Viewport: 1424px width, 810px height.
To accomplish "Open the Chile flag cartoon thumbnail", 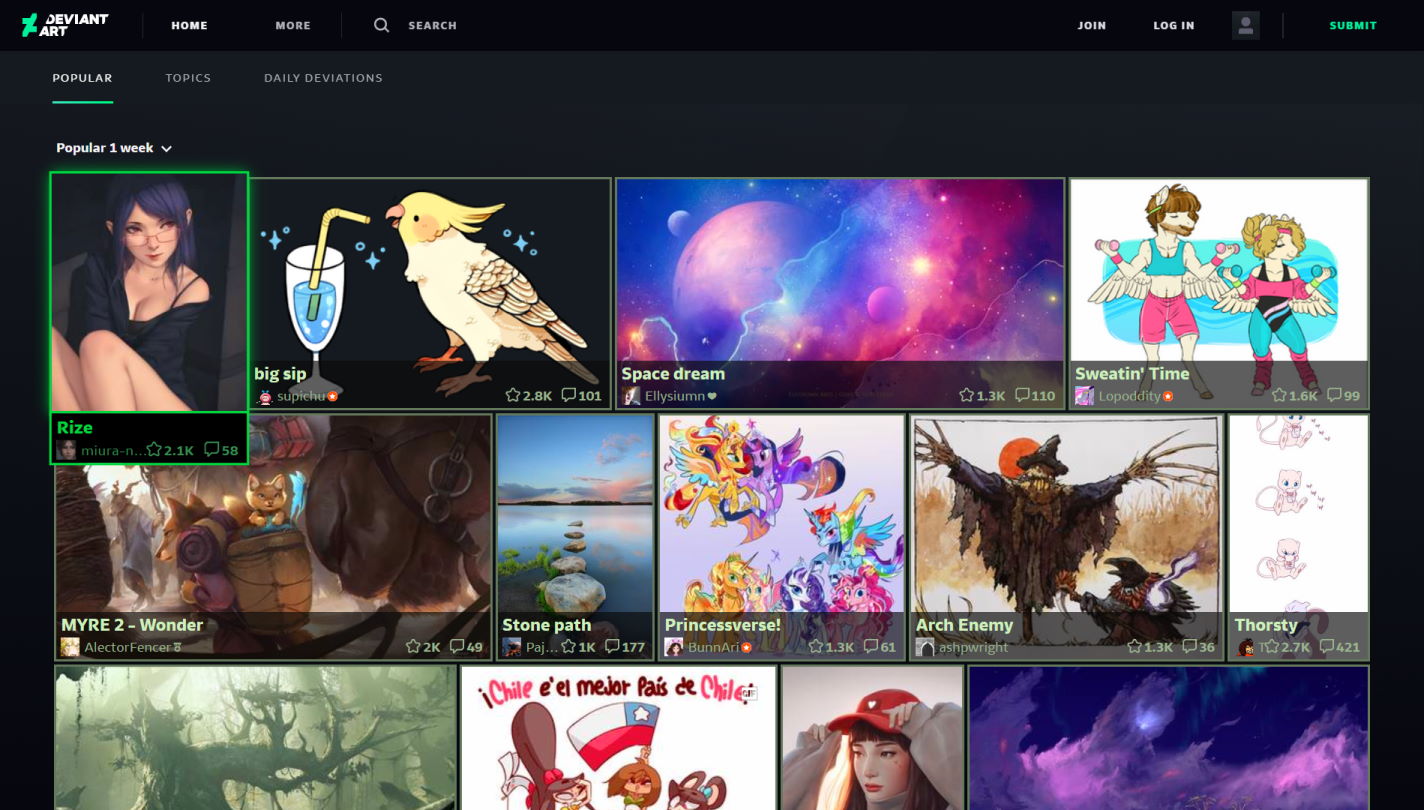I will point(618,738).
